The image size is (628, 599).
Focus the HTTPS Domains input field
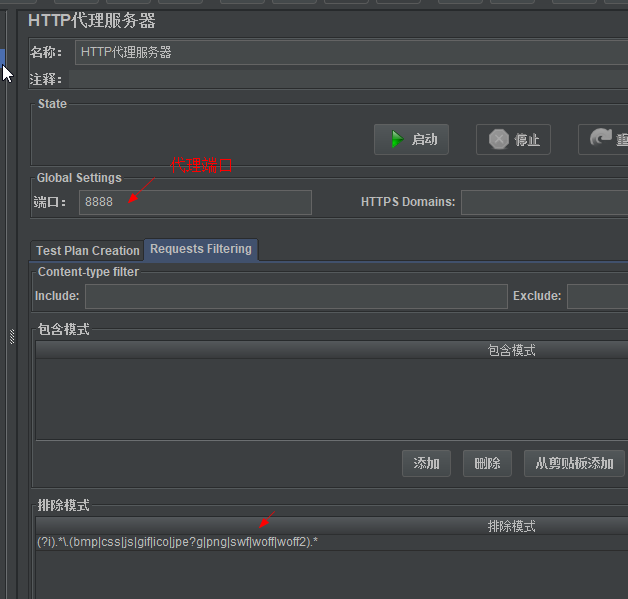click(x=544, y=202)
